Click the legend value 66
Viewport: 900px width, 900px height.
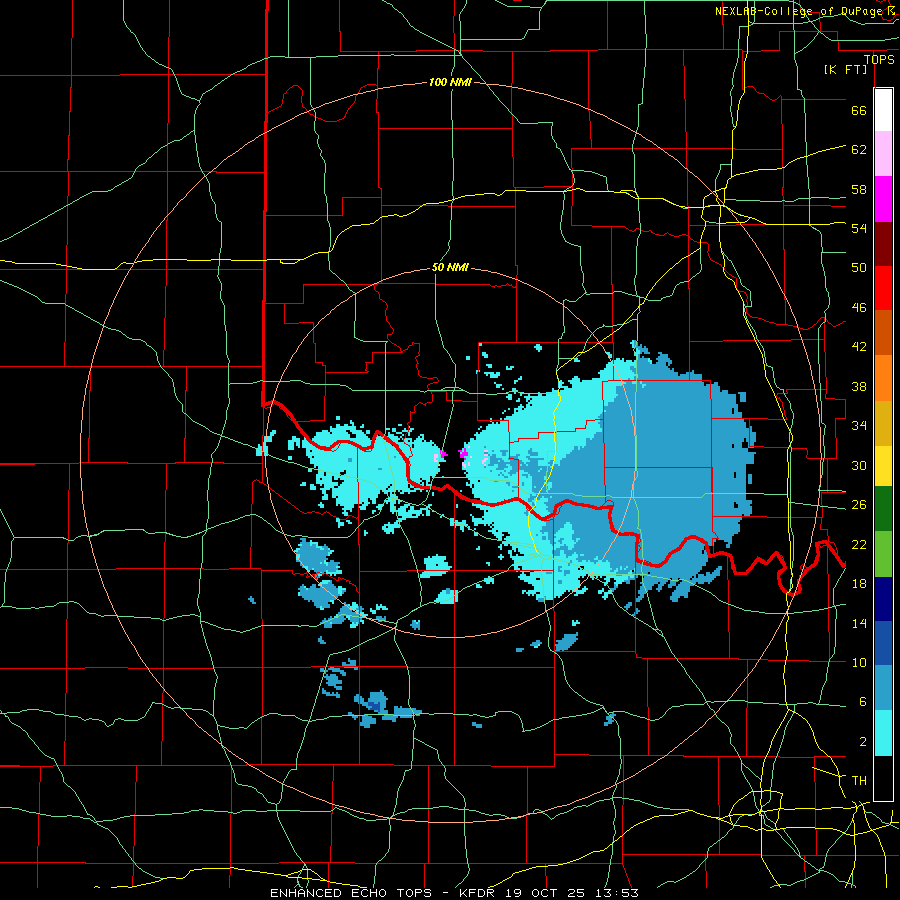tap(859, 110)
